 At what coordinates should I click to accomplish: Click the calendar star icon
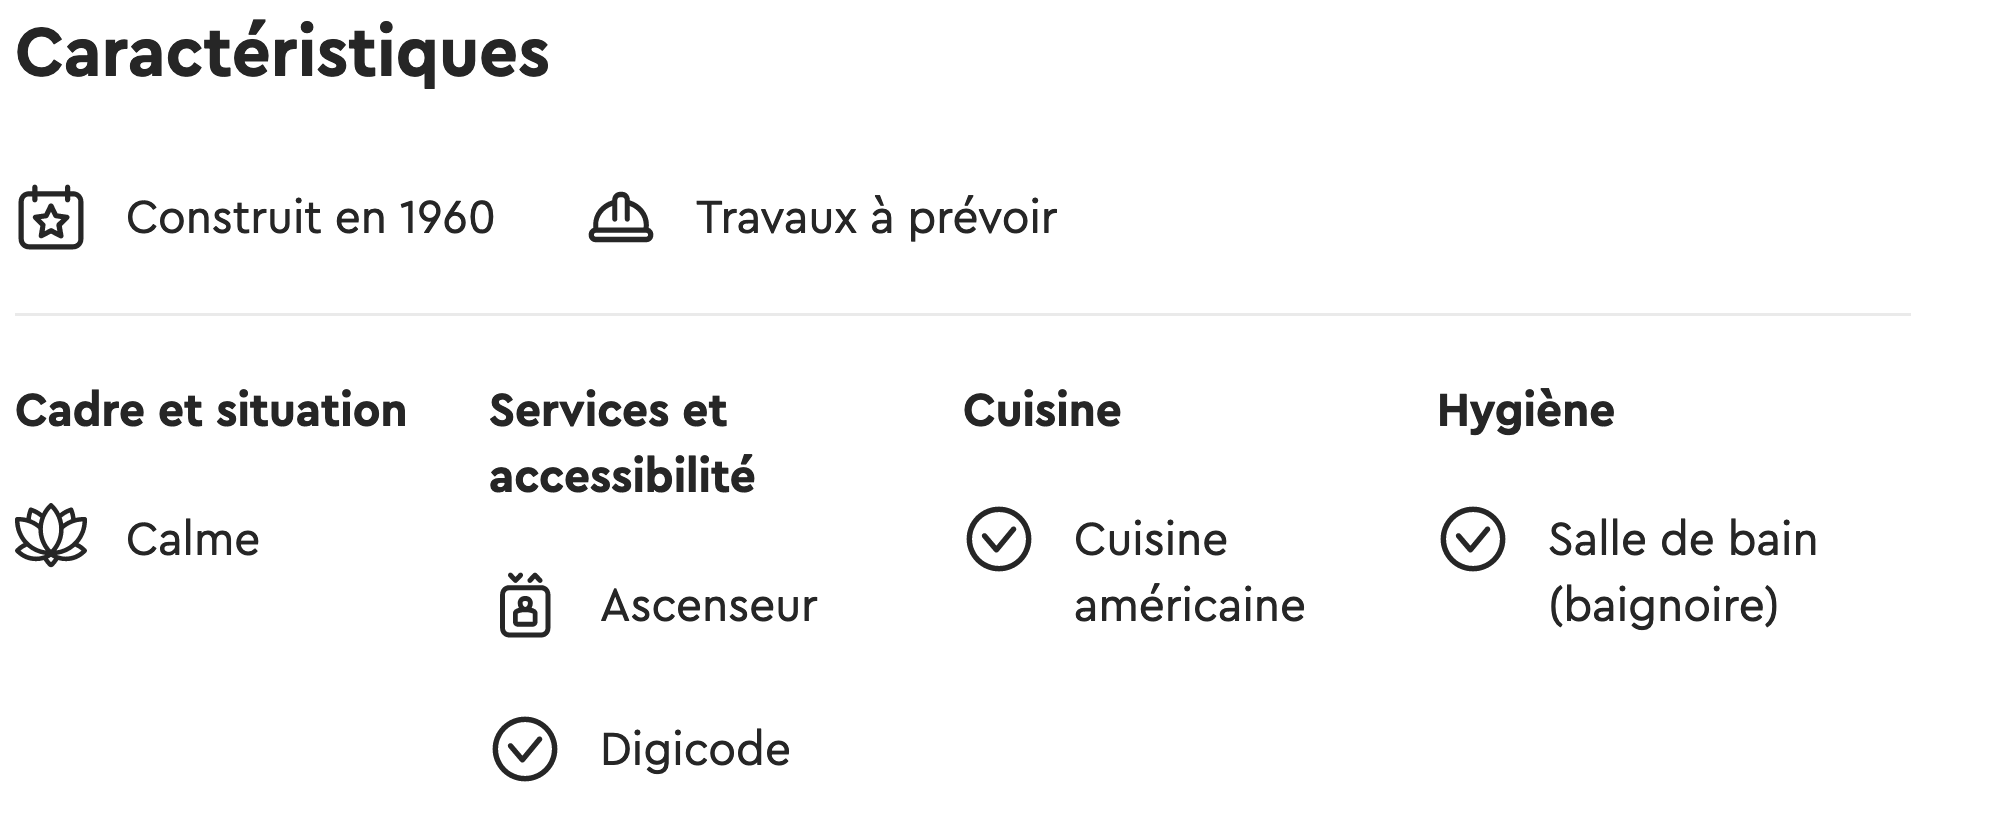coord(51,217)
